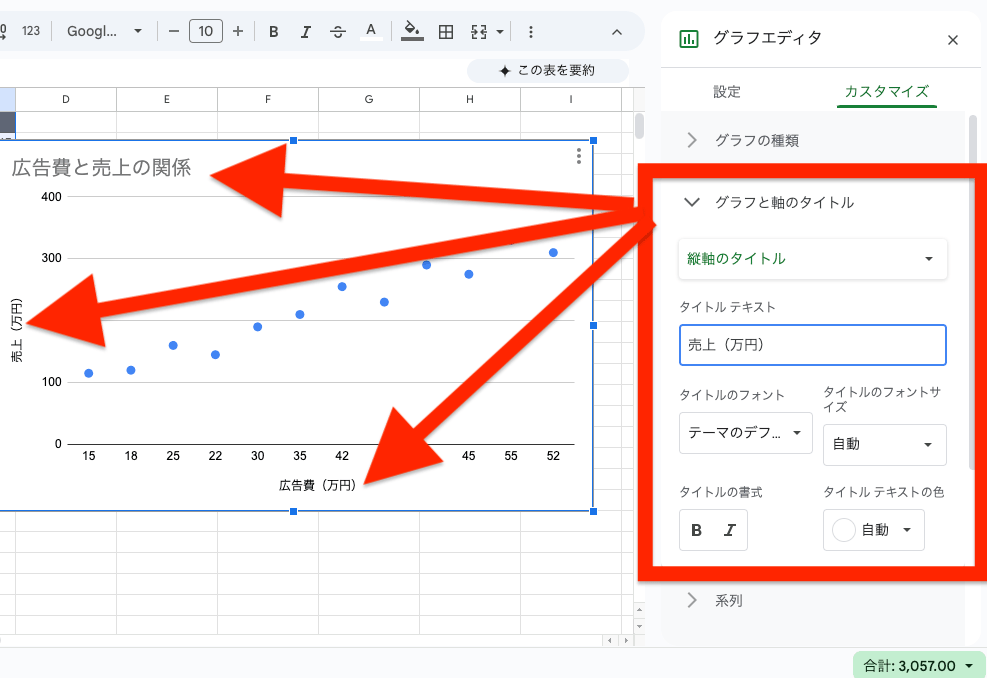Image resolution: width=987 pixels, height=678 pixels.
Task: Select the カスタマイズ tab
Action: (887, 91)
